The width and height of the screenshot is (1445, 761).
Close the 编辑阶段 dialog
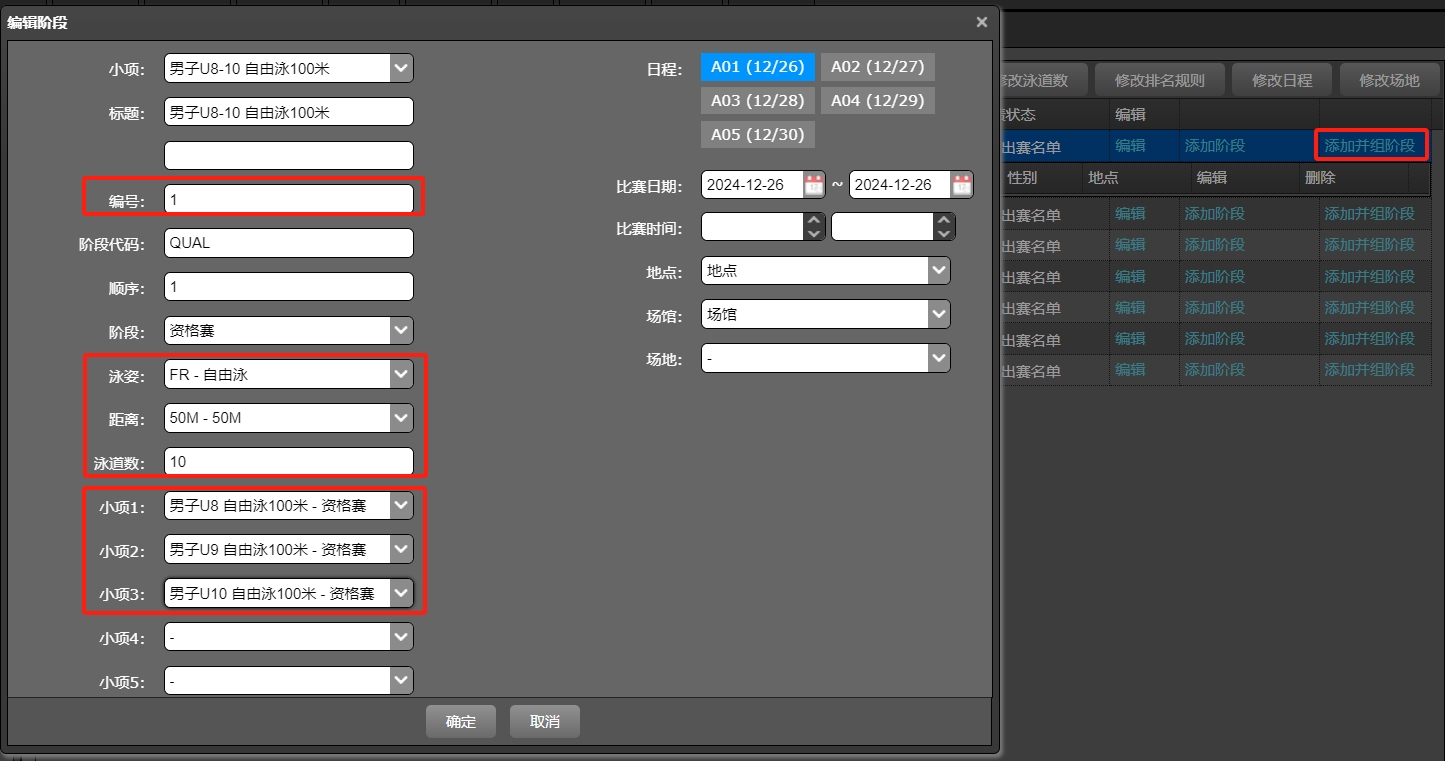coord(981,21)
